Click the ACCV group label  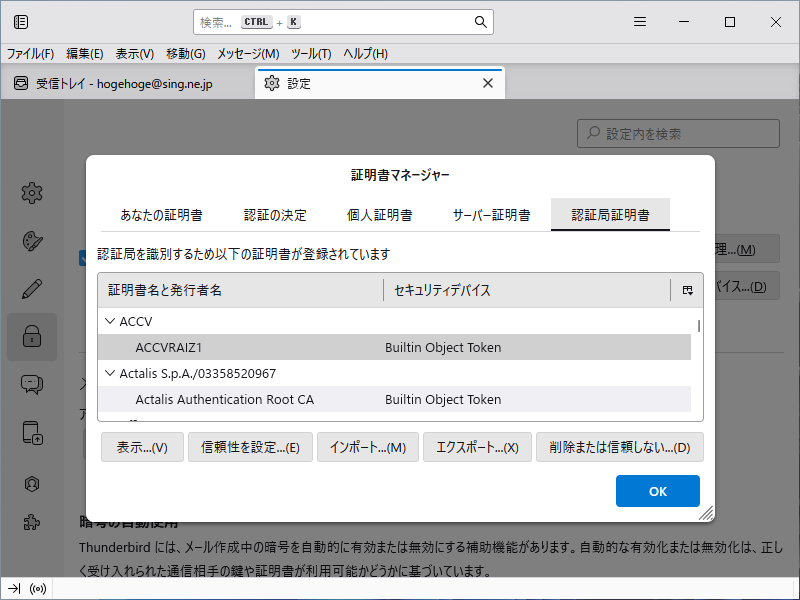tap(136, 321)
